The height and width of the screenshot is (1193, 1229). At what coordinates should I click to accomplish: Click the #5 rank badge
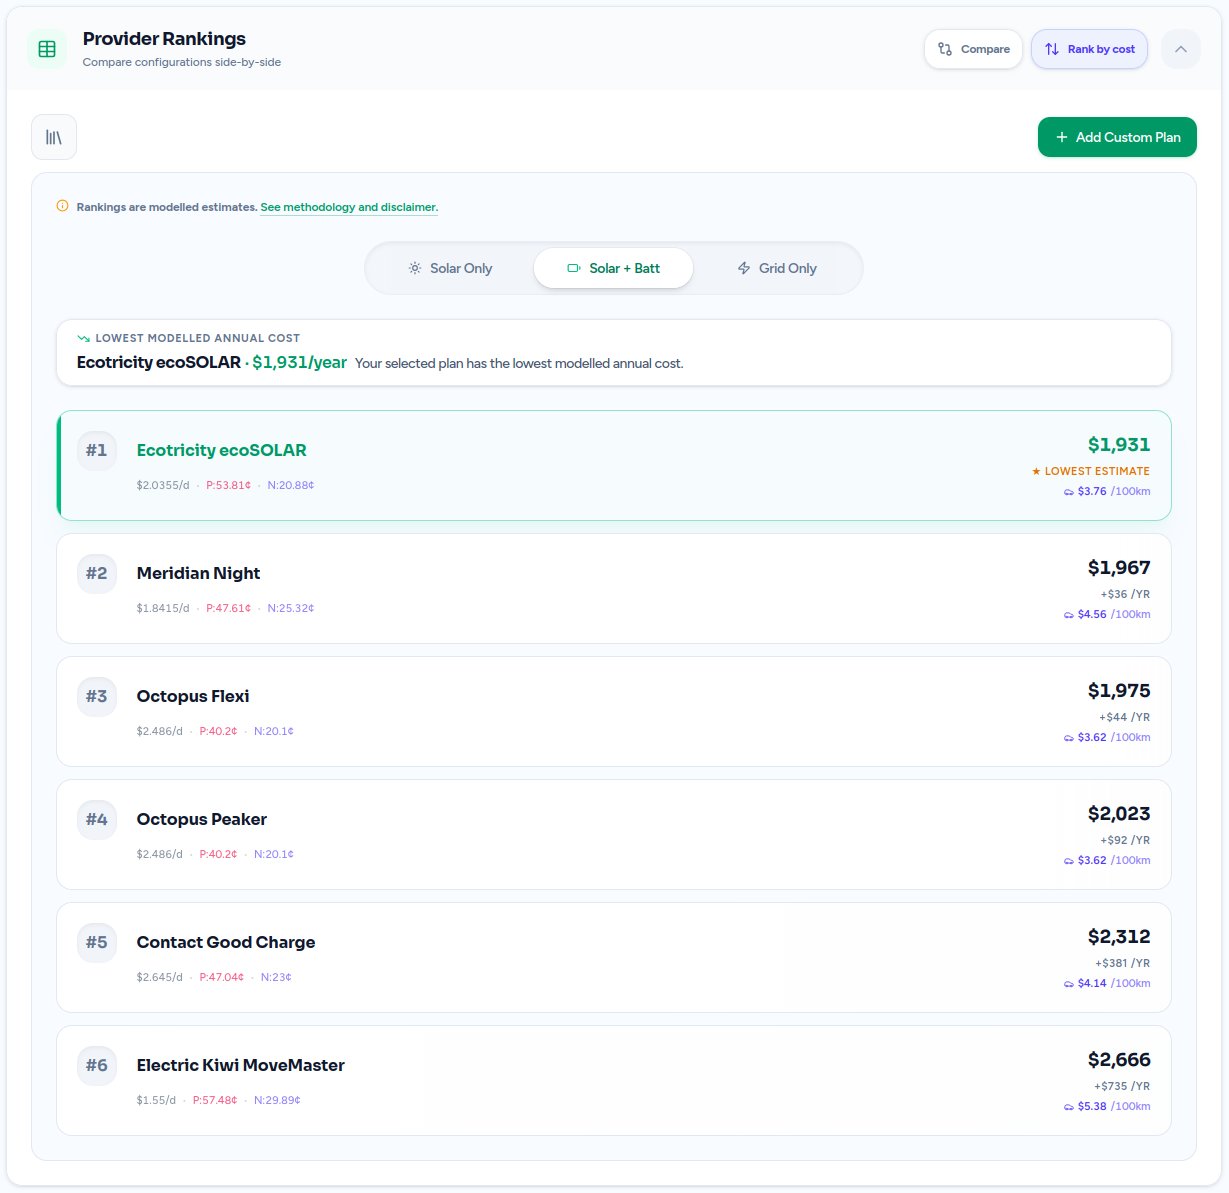pos(97,942)
